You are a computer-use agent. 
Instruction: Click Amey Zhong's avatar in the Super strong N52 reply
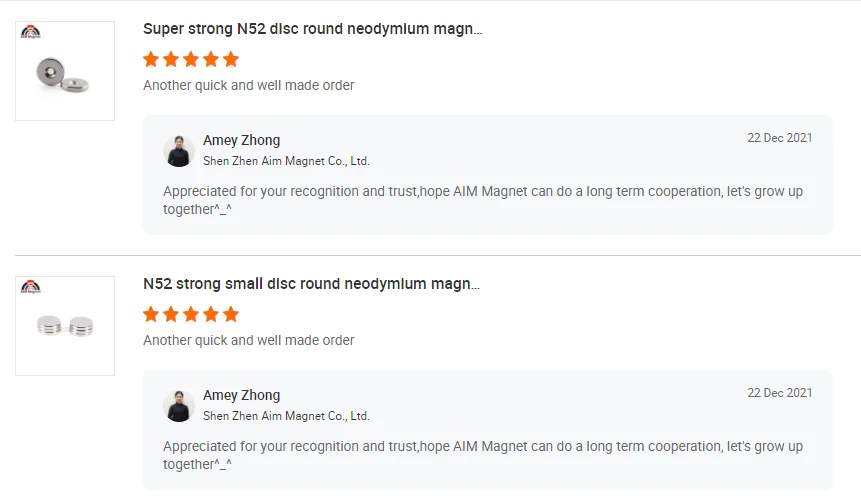pos(179,151)
